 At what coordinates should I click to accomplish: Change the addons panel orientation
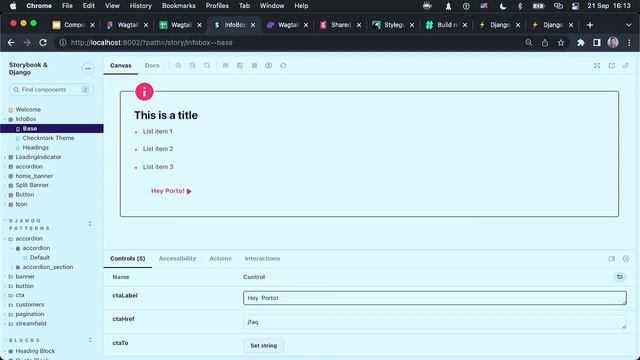pos(611,259)
